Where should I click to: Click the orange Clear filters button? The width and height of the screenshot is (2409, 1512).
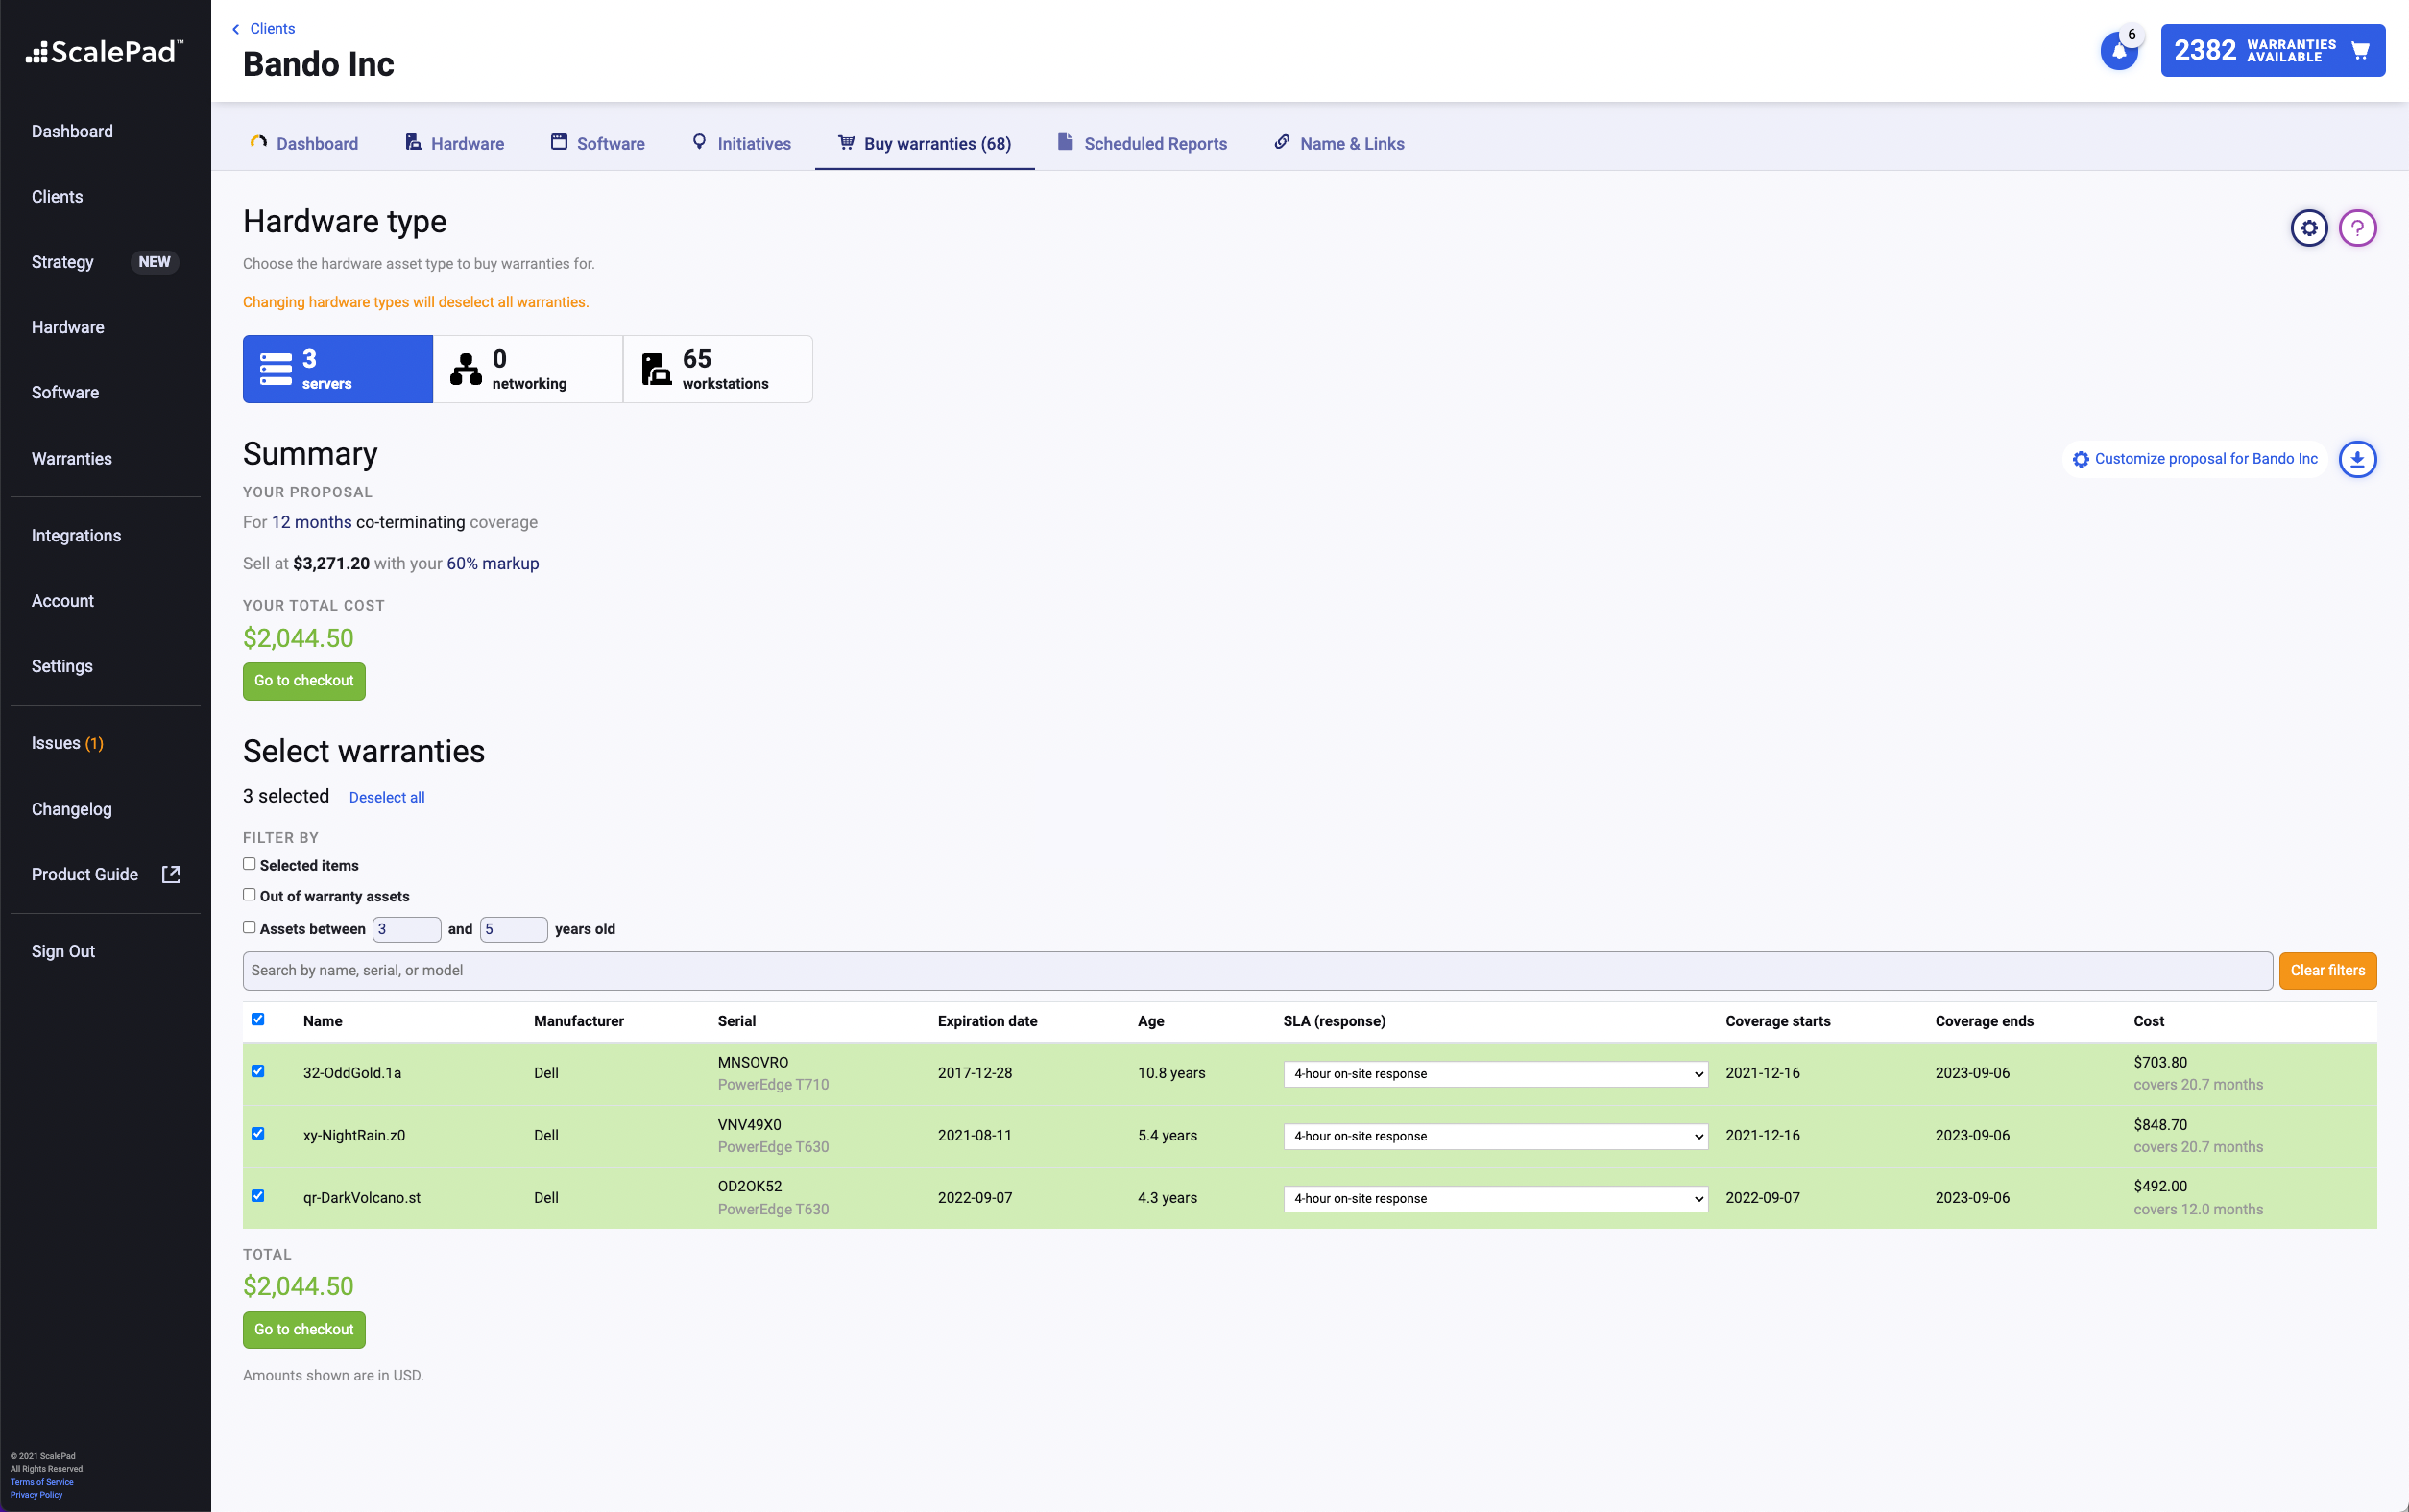pyautogui.click(x=2327, y=970)
